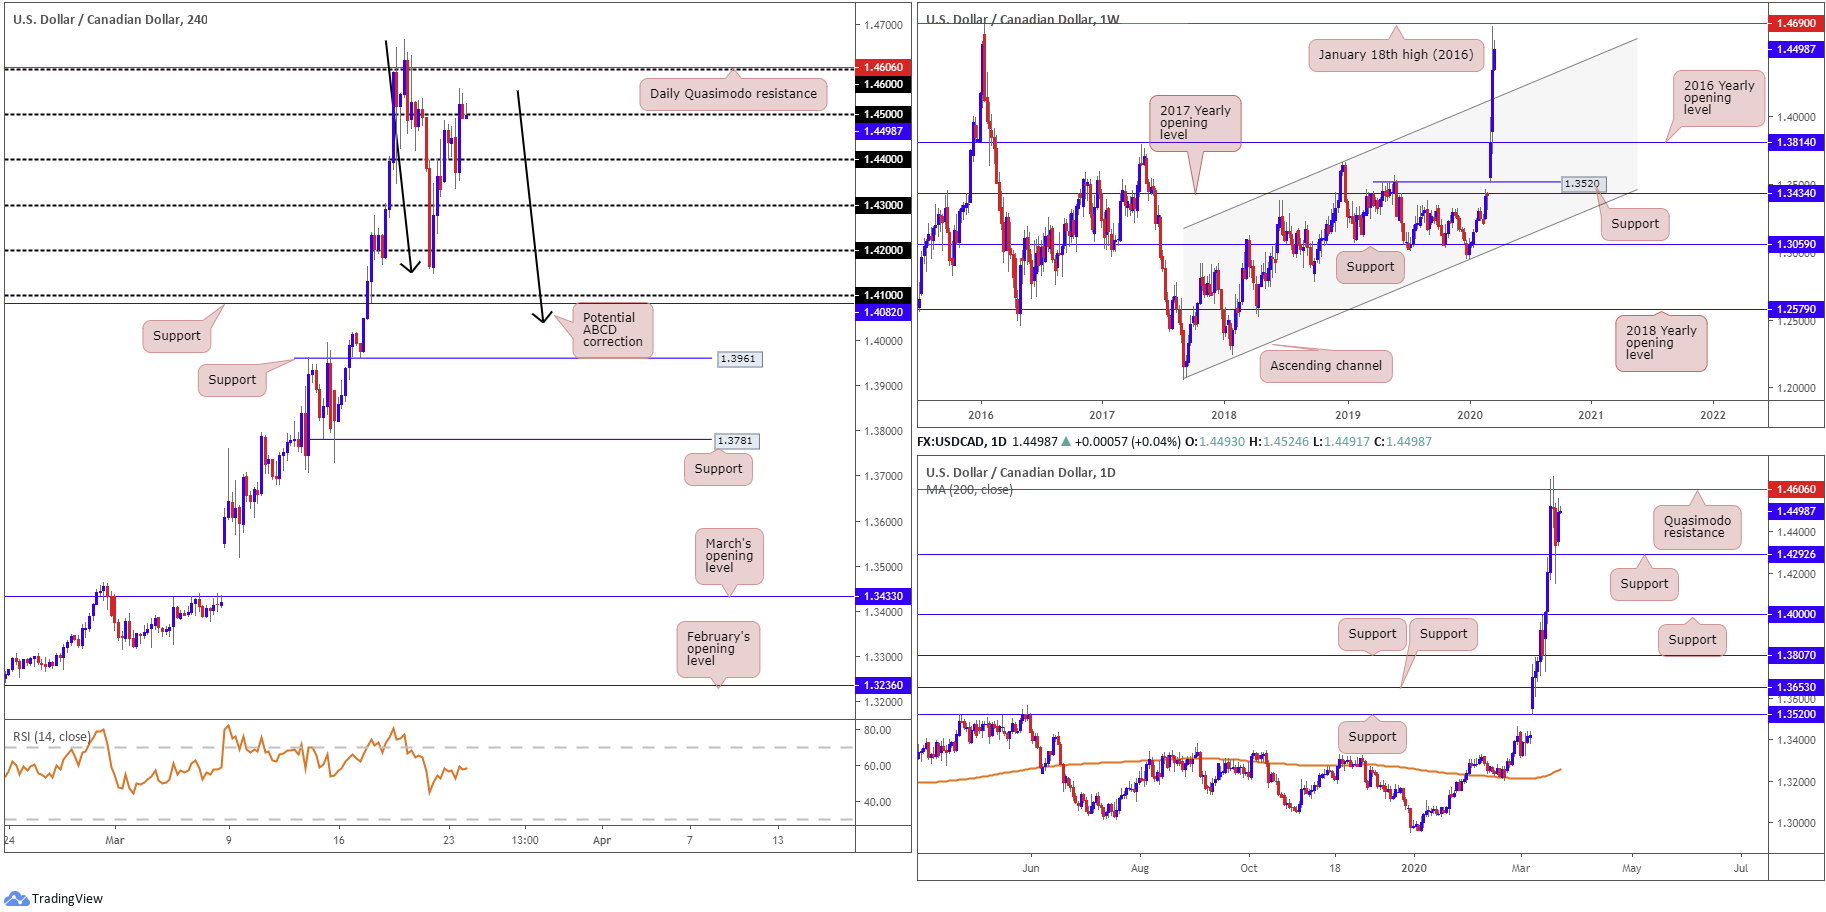The image size is (1826, 912).
Task: Click the 1.44000 price label on 240 chart
Action: pos(883,159)
